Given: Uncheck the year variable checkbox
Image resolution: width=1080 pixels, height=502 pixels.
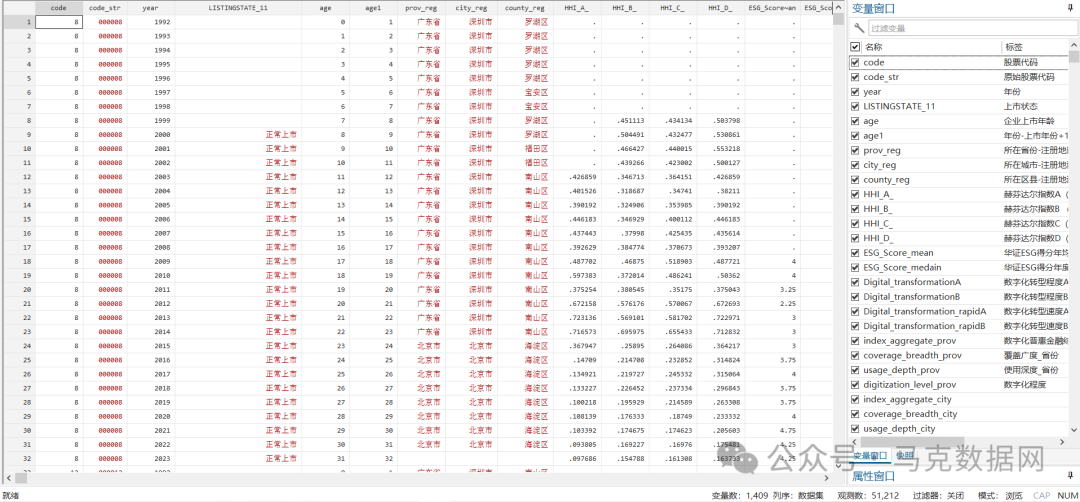Looking at the screenshot, I should [x=855, y=92].
